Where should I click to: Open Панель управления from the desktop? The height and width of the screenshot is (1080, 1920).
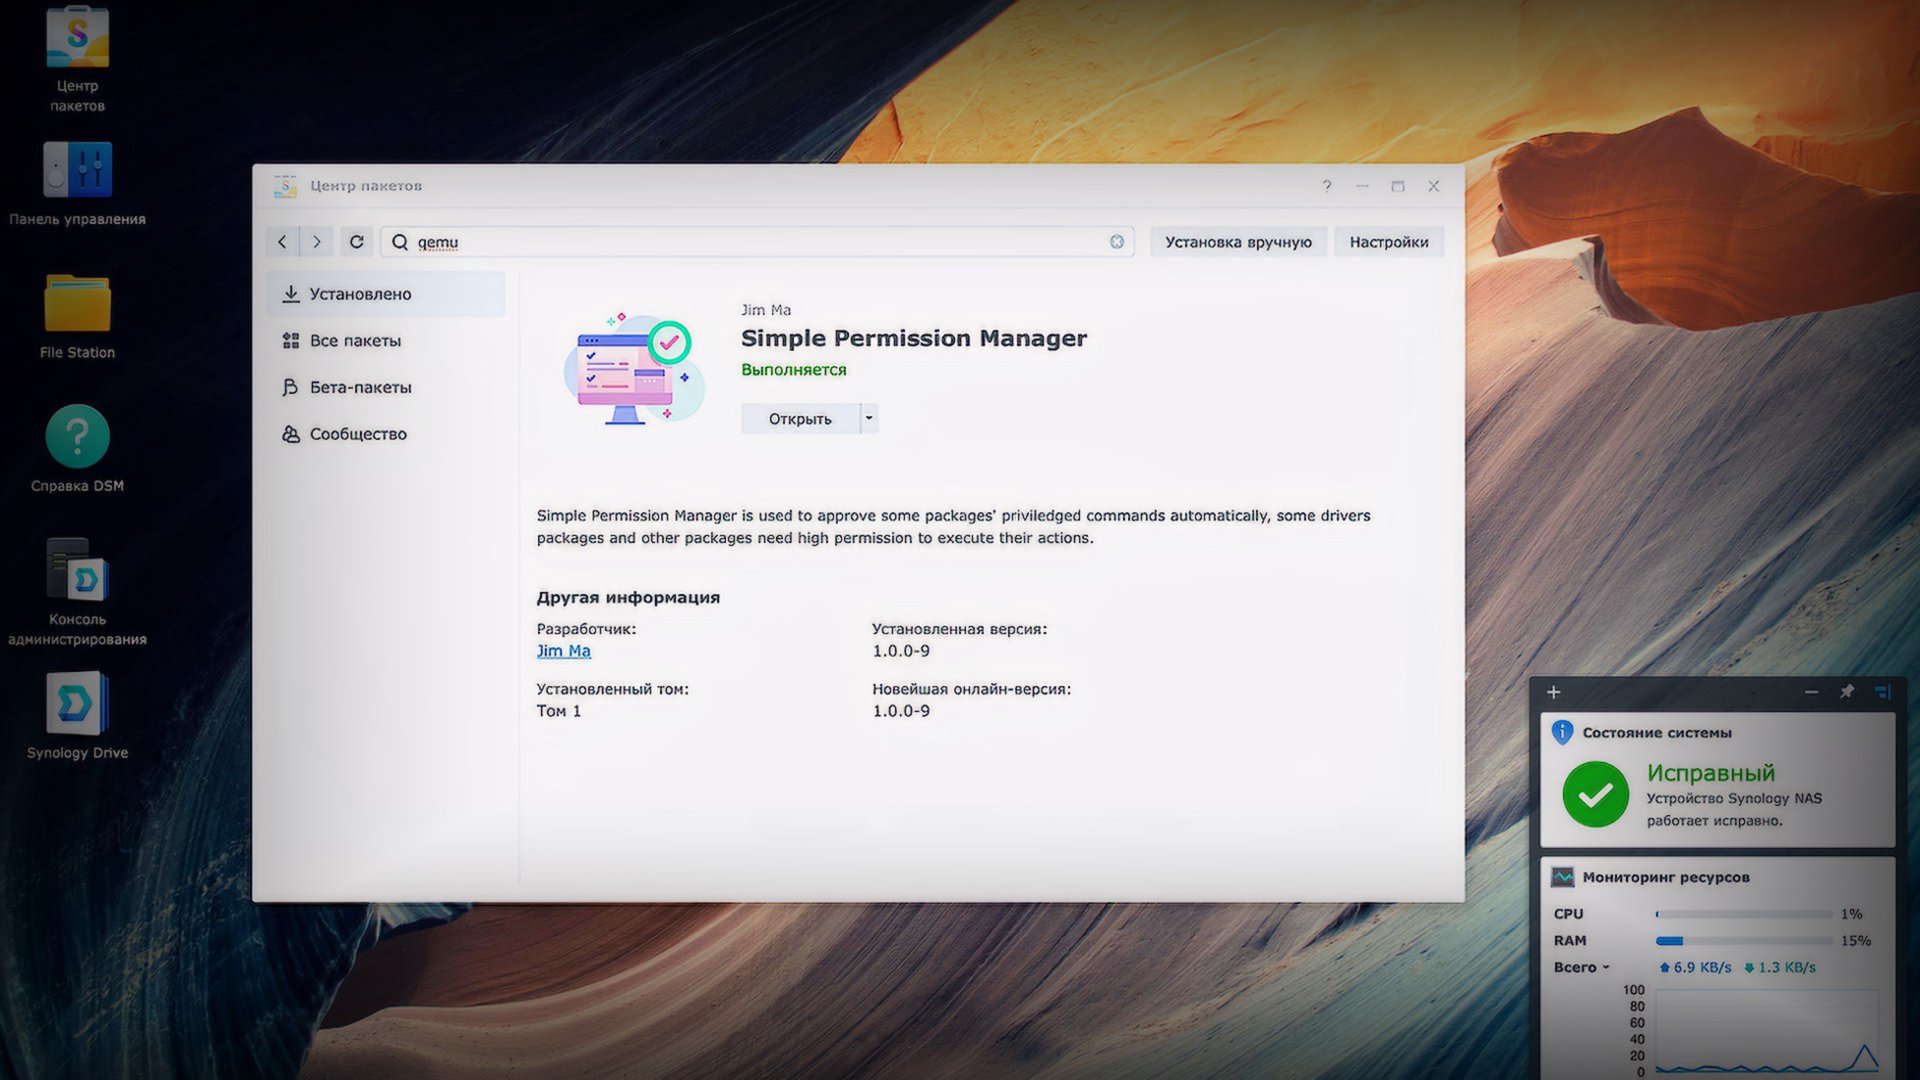coord(75,172)
